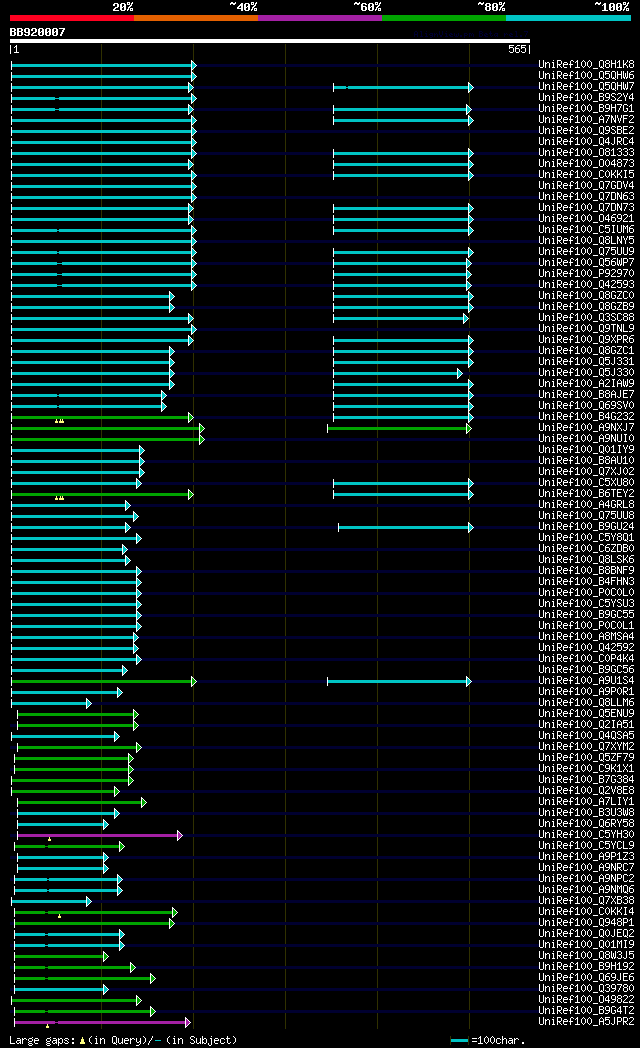640x1048 pixels.
Task: Click the cyan right segment of A9U1S4 alignment
Action: click(399, 682)
